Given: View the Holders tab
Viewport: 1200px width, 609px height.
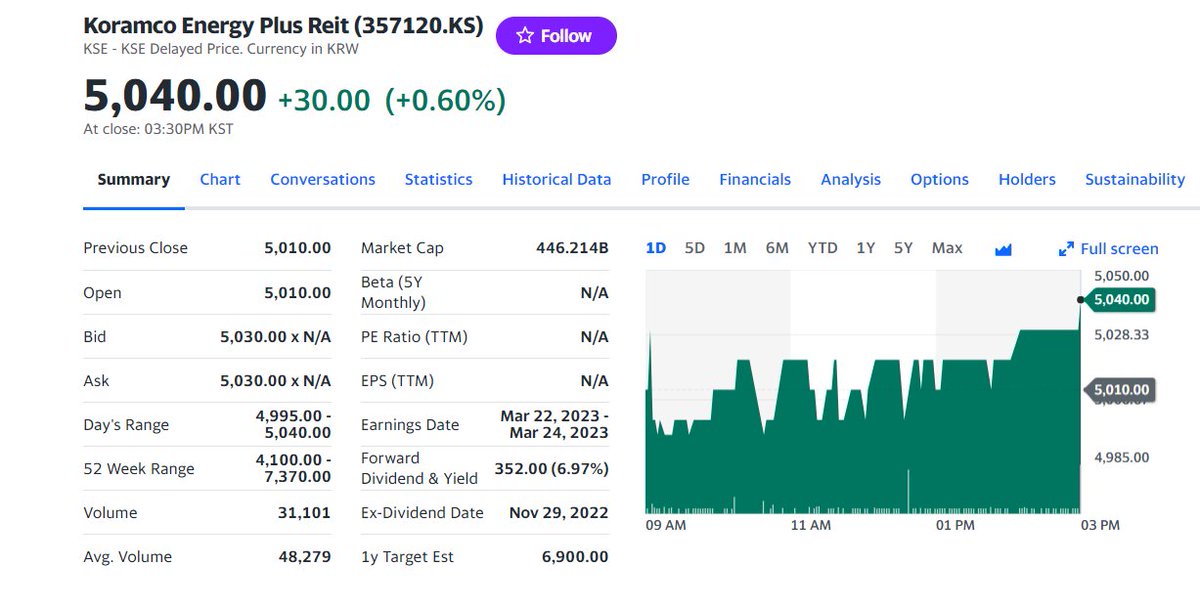Looking at the screenshot, I should (x=1027, y=180).
